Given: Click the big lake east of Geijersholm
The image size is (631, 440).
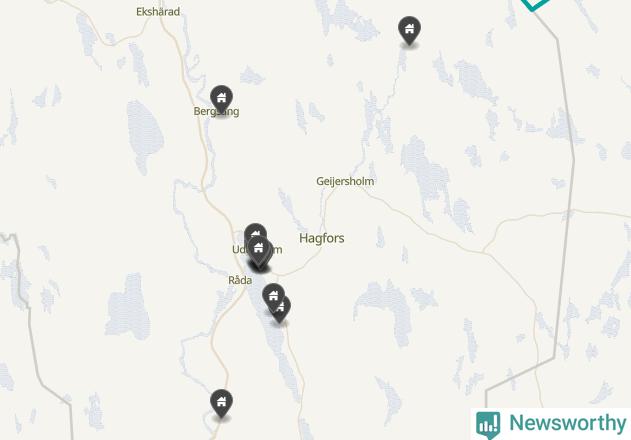Looking at the screenshot, I should 427,173.
